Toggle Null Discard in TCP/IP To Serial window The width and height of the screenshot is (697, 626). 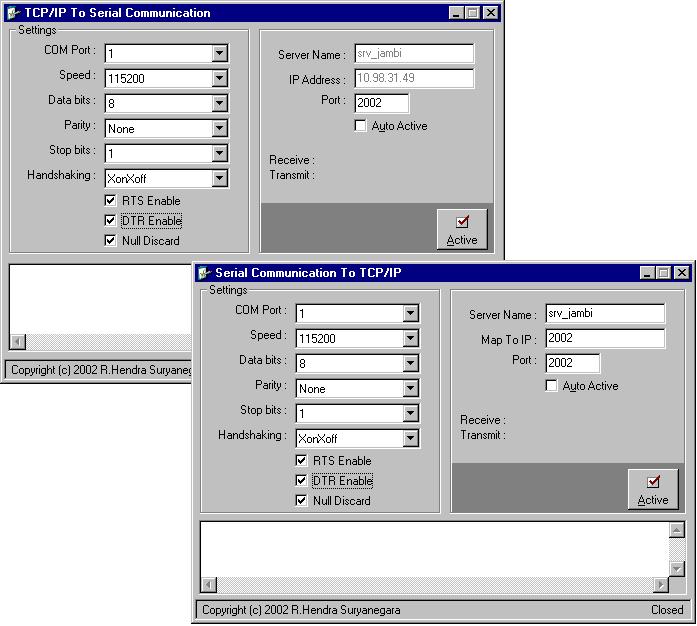(111, 241)
